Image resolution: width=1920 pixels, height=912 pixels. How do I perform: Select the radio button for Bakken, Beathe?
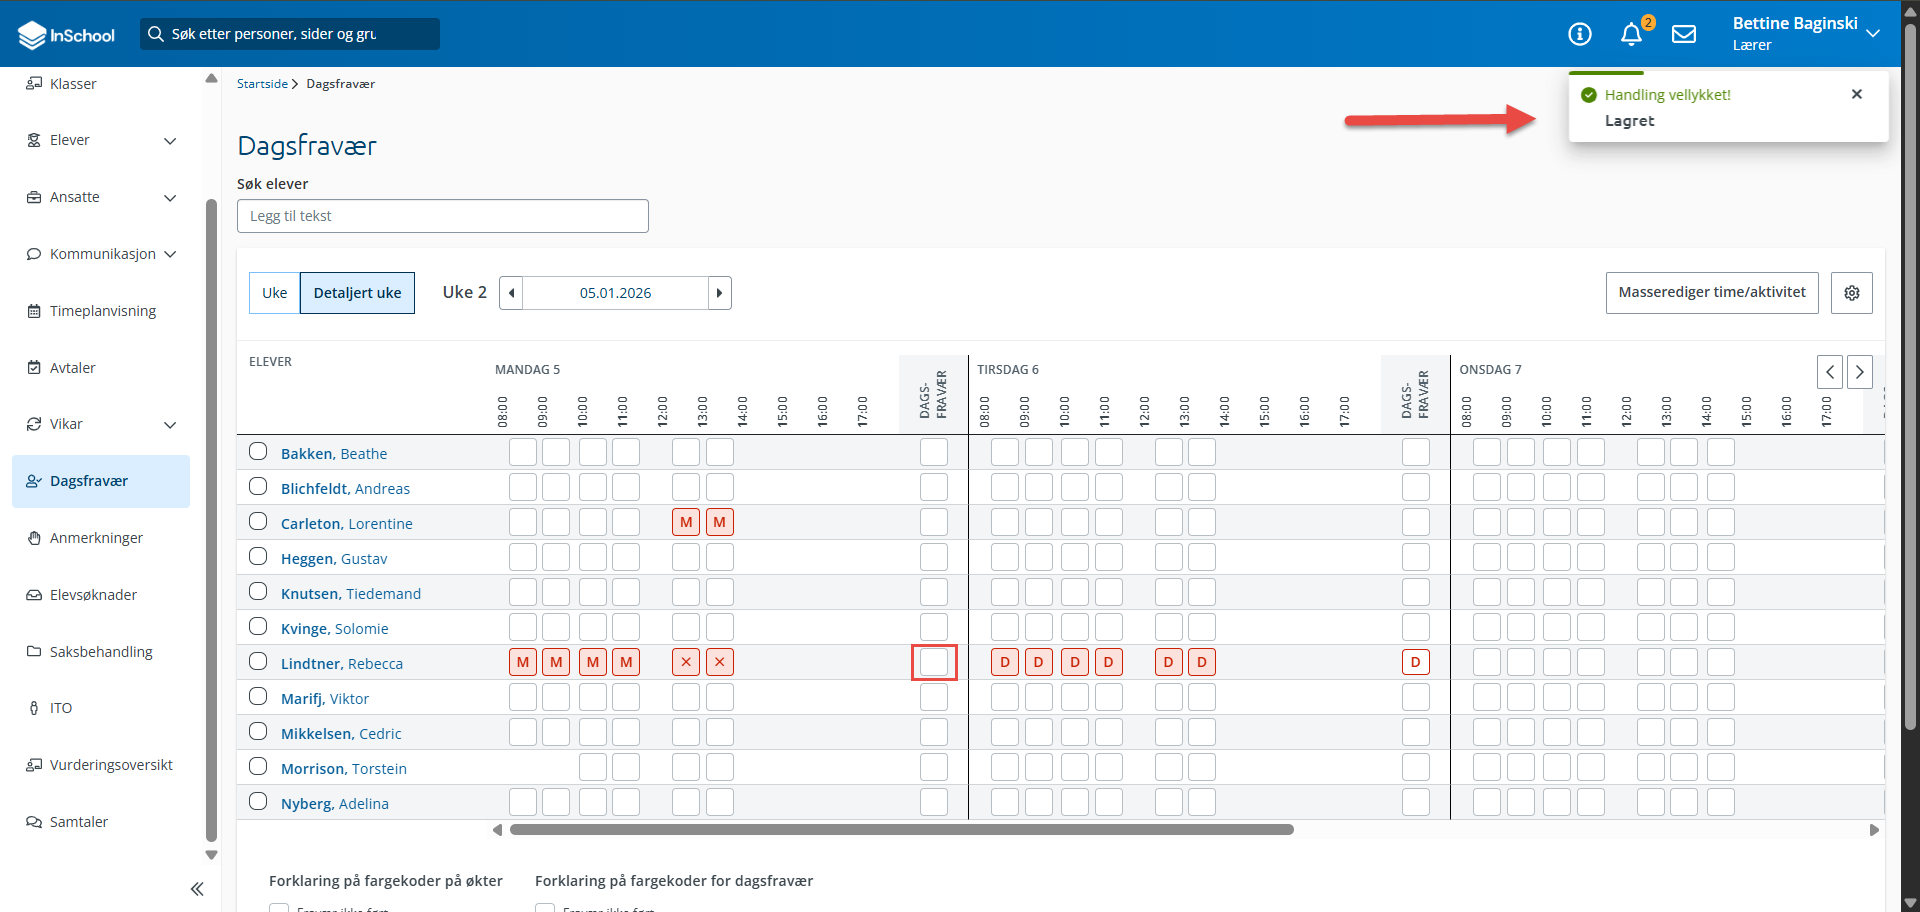click(x=258, y=451)
